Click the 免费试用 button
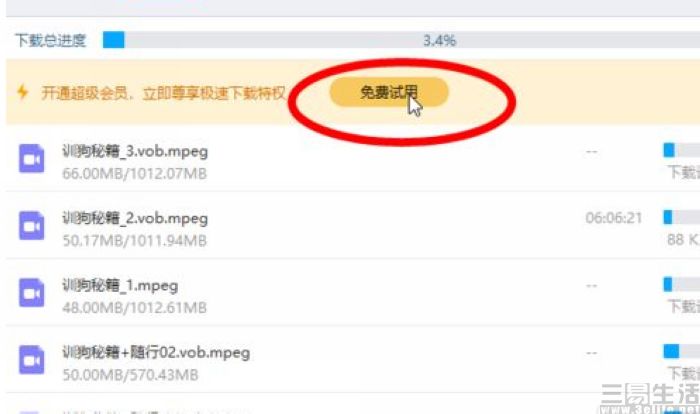The height and width of the screenshot is (414, 700). 389,92
